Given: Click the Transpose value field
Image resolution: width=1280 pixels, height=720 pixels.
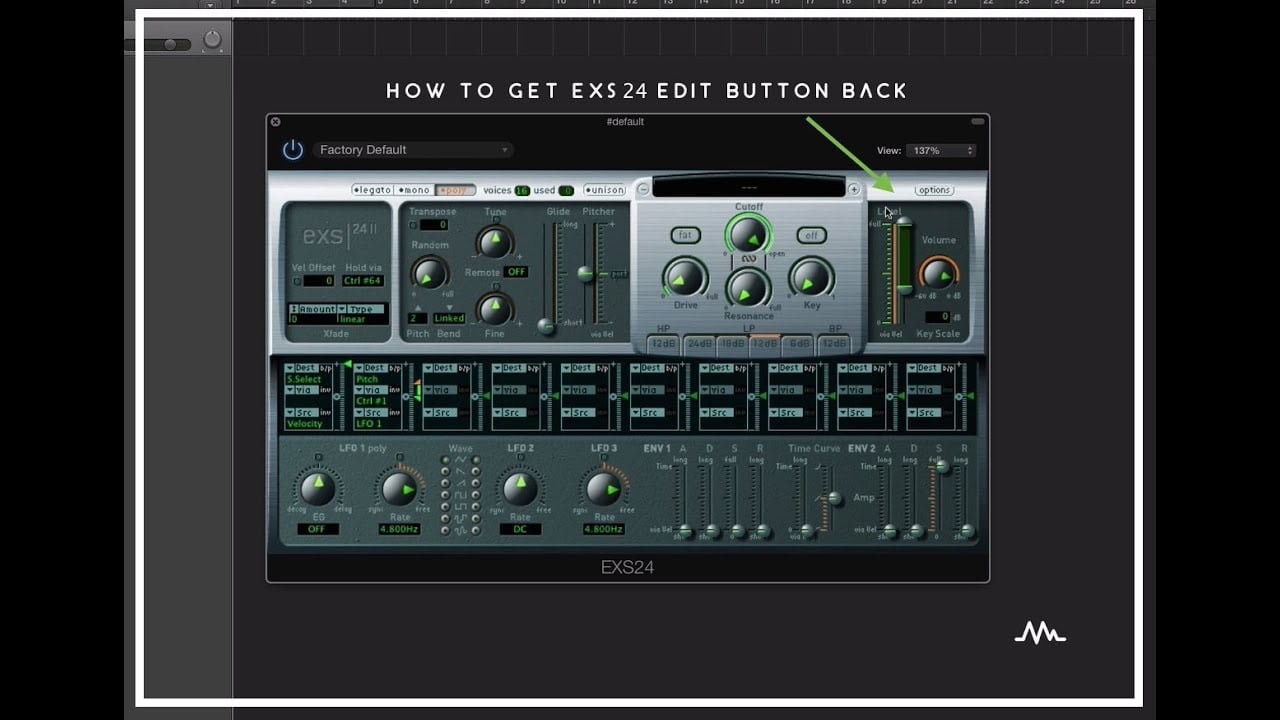Looking at the screenshot, I should point(434,225).
